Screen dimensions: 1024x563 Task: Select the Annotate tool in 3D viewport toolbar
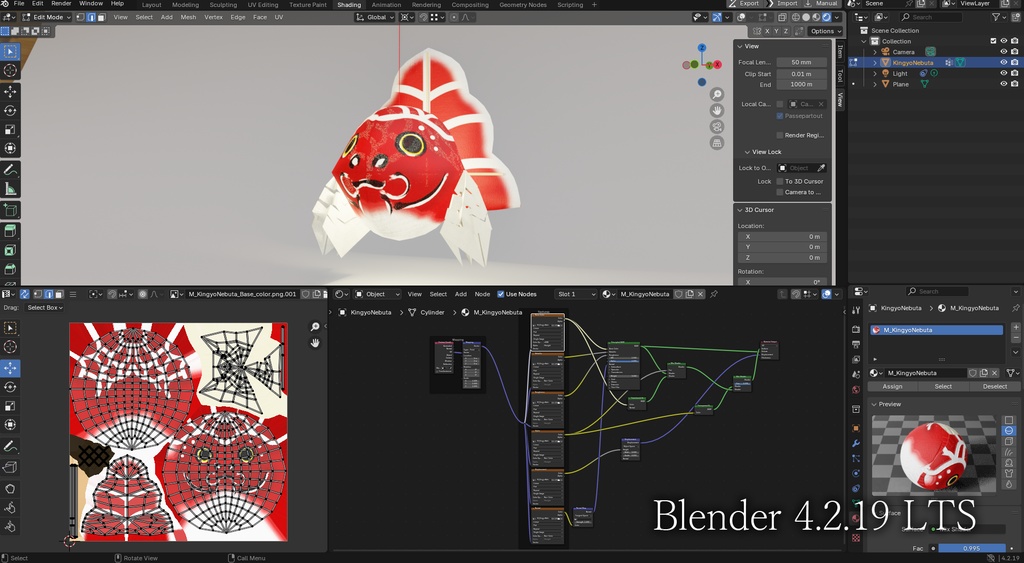click(10, 170)
